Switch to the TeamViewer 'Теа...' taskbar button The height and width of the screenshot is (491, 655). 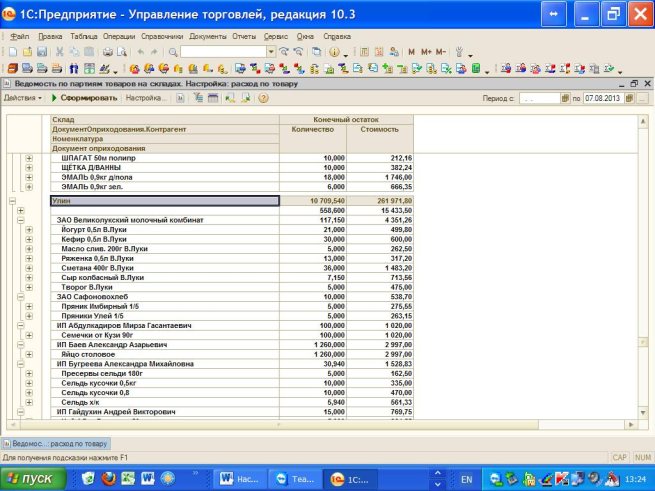[x=295, y=479]
